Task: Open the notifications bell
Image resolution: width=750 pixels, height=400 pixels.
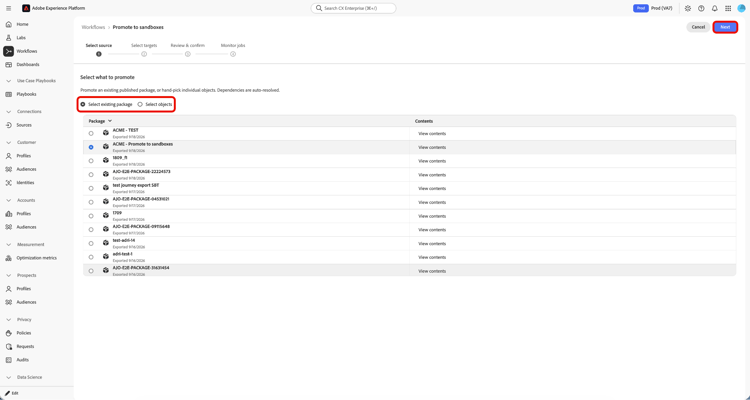Action: pos(715,8)
